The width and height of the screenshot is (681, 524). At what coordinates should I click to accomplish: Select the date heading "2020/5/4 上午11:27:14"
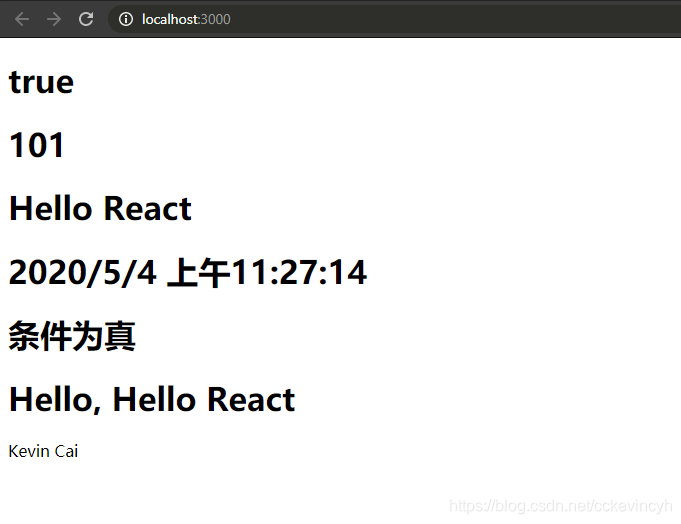(x=188, y=272)
